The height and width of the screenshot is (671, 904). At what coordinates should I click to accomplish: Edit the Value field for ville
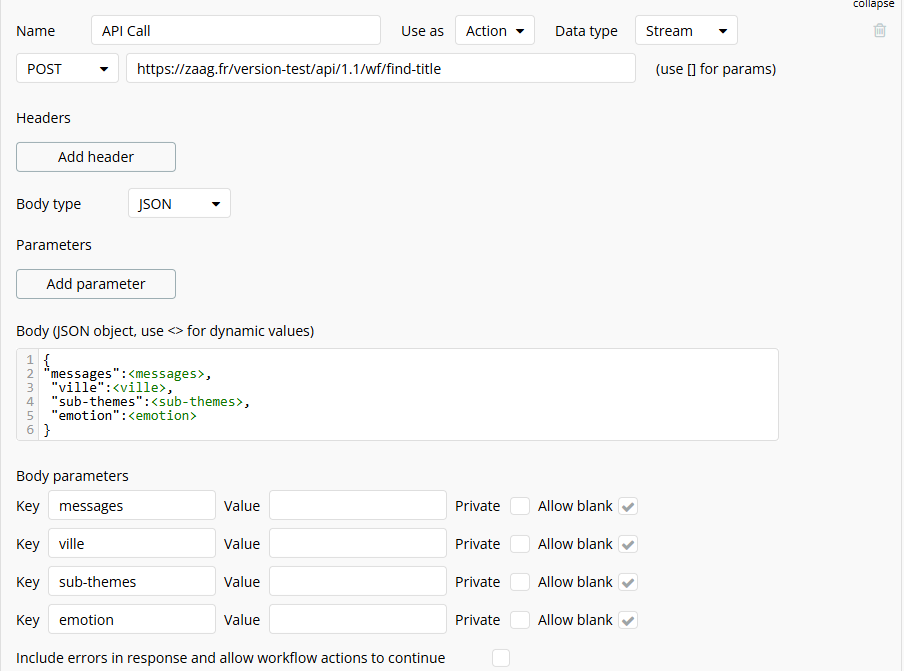(x=358, y=544)
